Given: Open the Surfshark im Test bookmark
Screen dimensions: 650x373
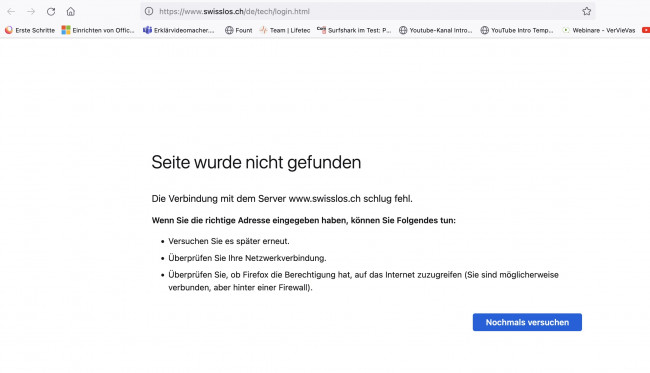Looking at the screenshot, I should [354, 30].
